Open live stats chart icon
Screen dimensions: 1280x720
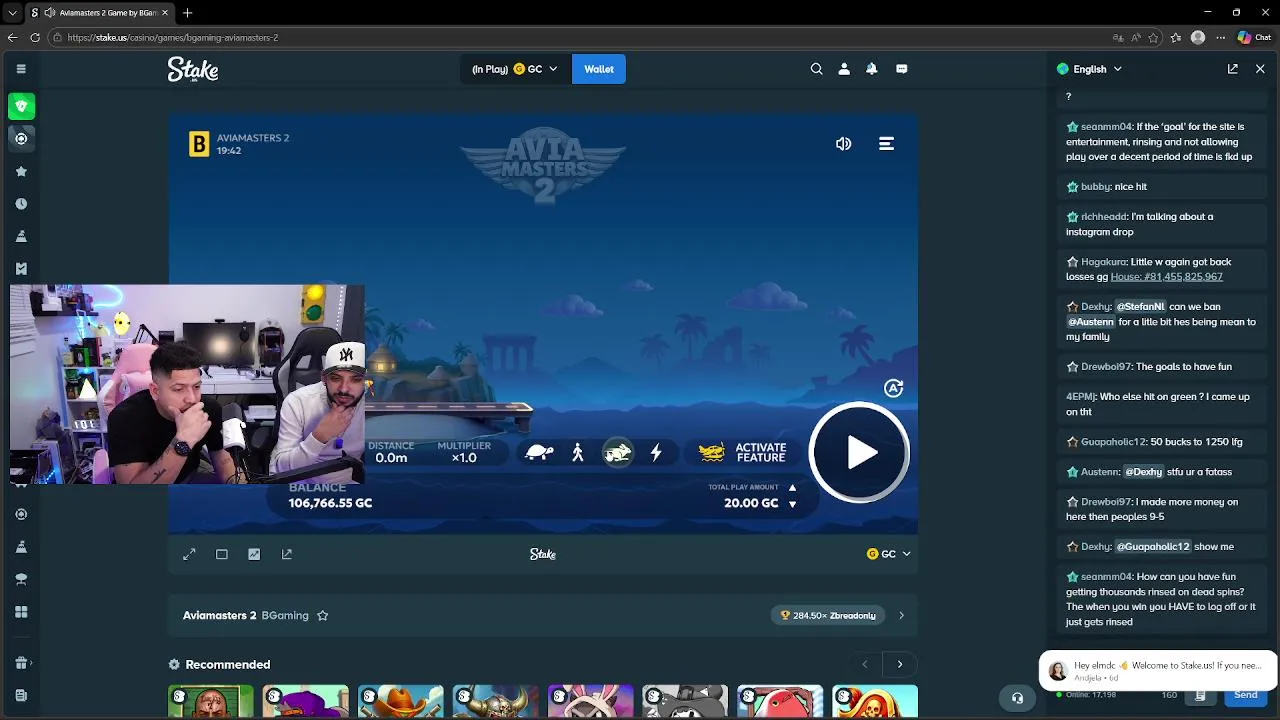click(254, 554)
